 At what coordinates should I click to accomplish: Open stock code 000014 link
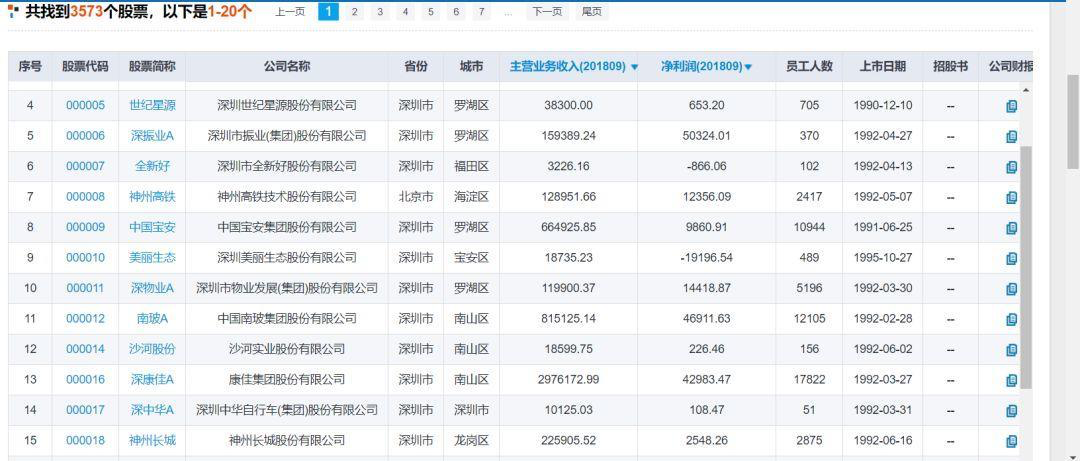(85, 349)
